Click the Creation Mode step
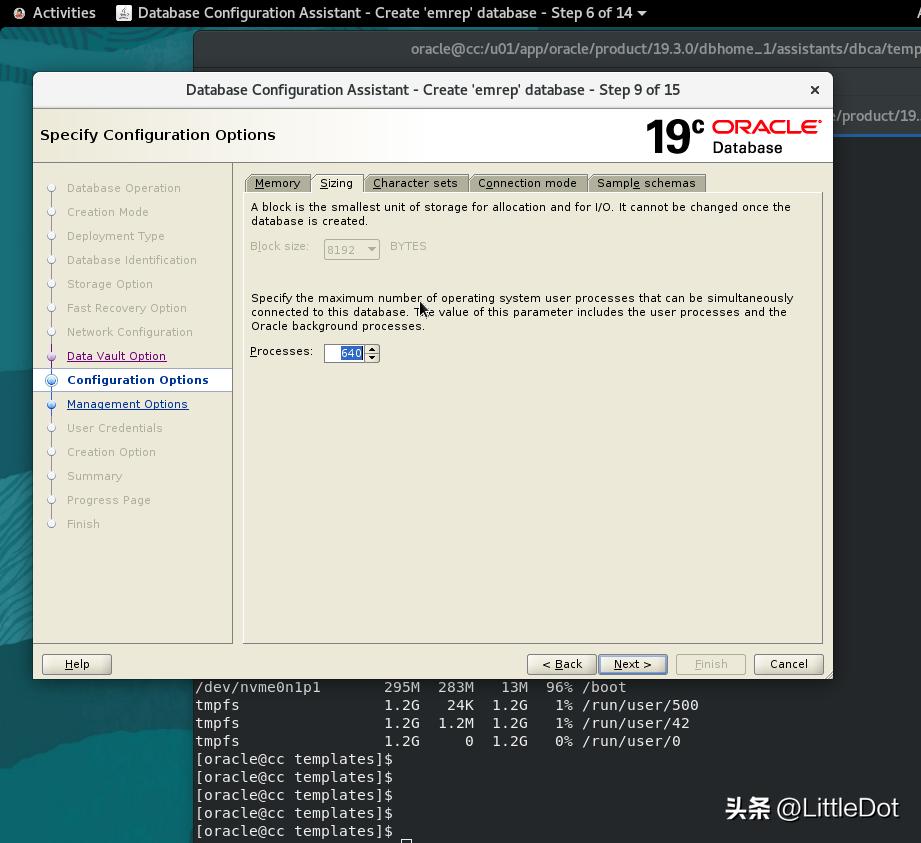 [x=107, y=212]
